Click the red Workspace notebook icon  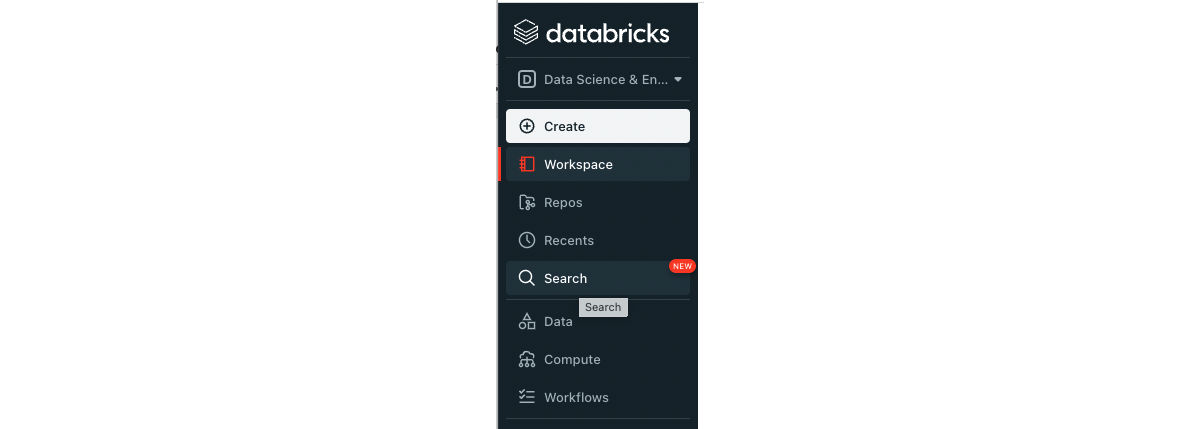[527, 164]
